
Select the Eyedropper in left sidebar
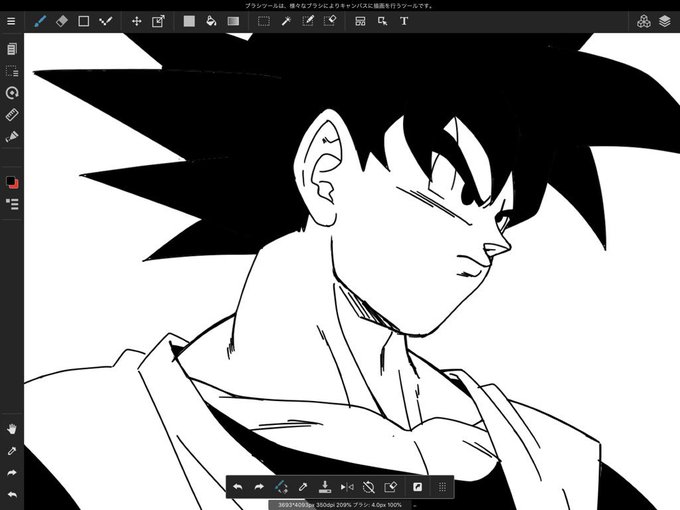coord(12,451)
